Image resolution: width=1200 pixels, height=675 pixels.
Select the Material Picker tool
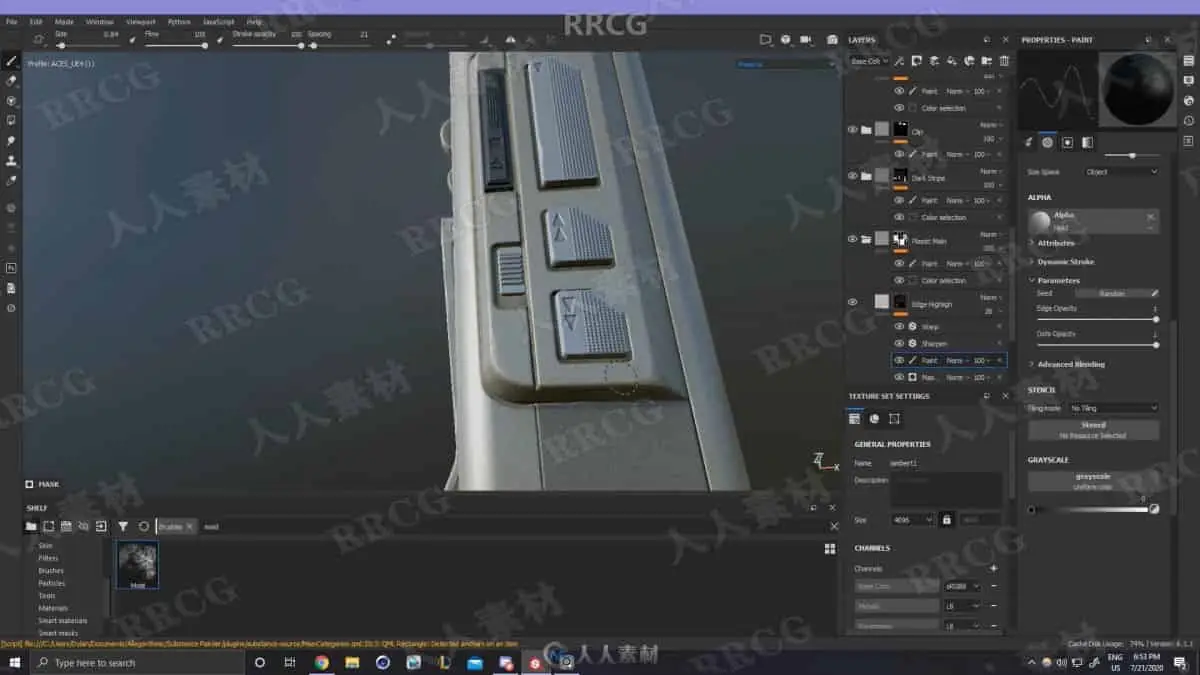11,181
